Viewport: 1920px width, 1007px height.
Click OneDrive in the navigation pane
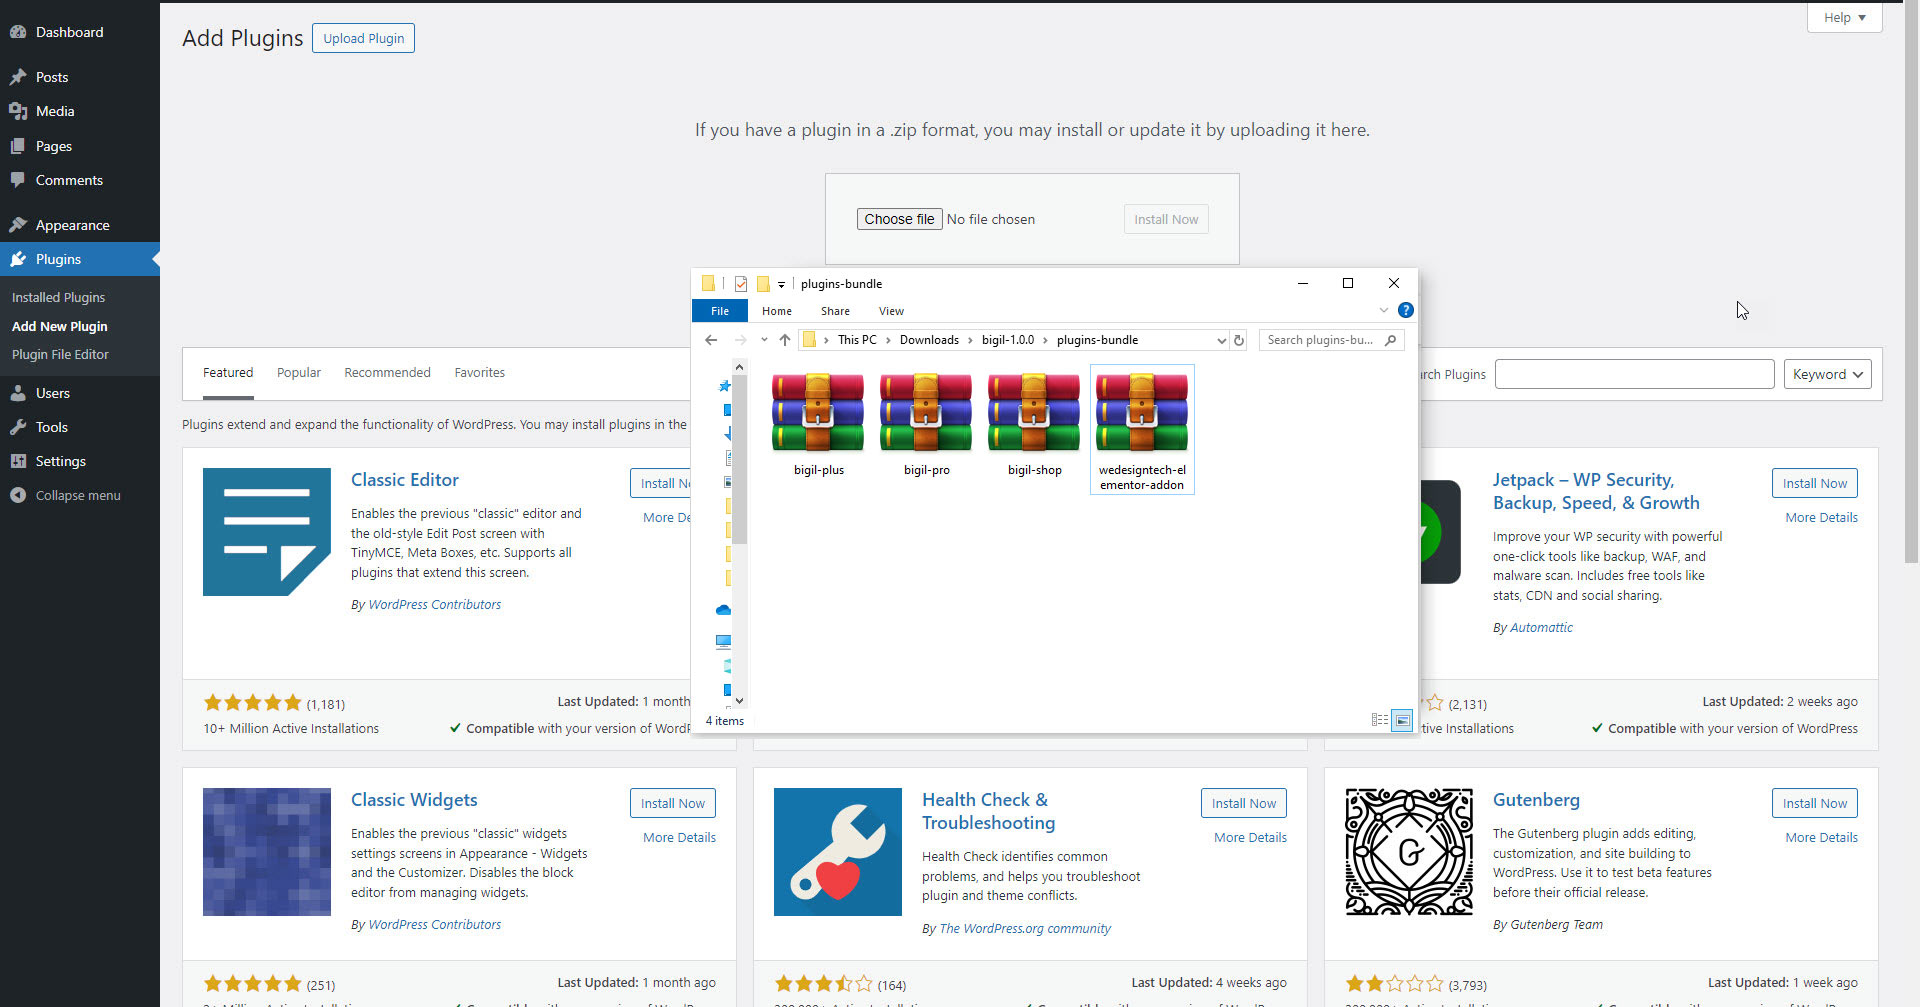click(724, 610)
